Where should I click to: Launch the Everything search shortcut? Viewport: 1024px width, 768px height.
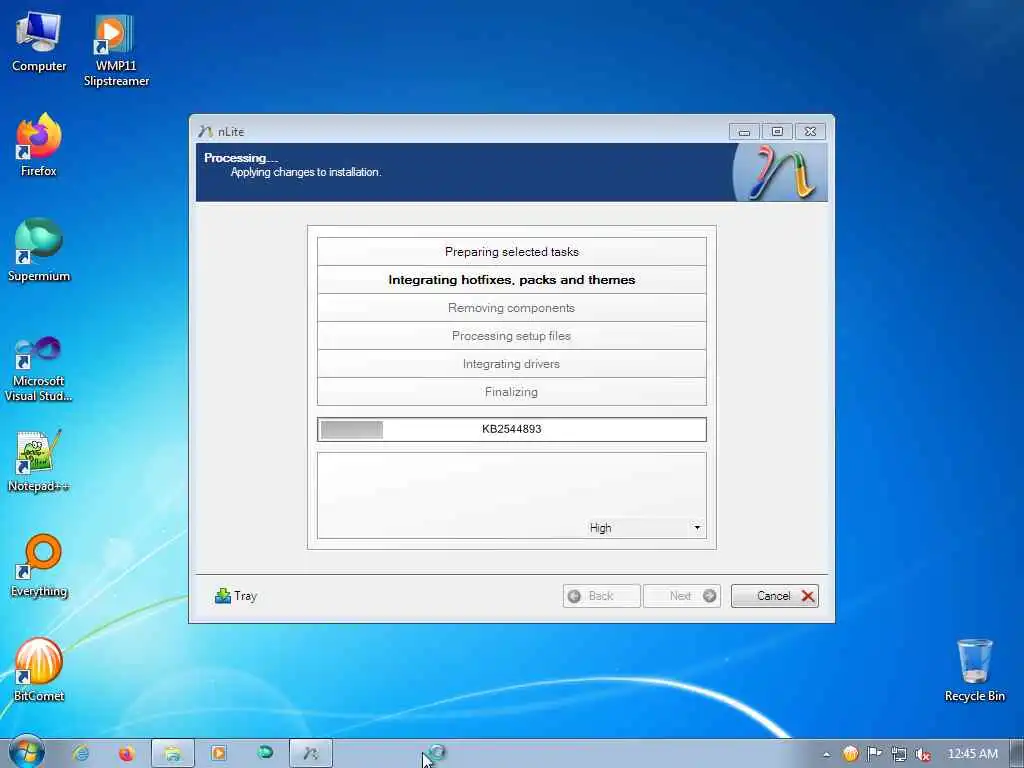tap(39, 566)
